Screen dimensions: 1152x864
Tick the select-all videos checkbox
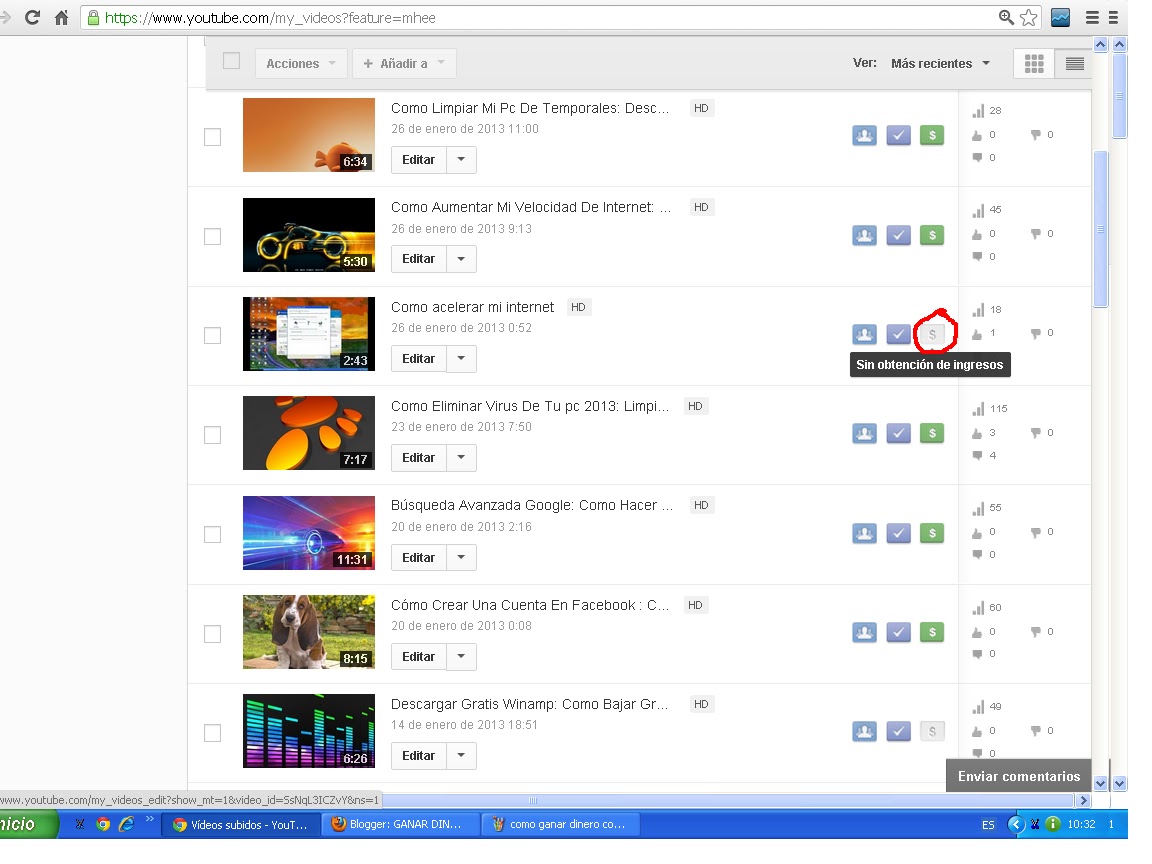(x=231, y=61)
